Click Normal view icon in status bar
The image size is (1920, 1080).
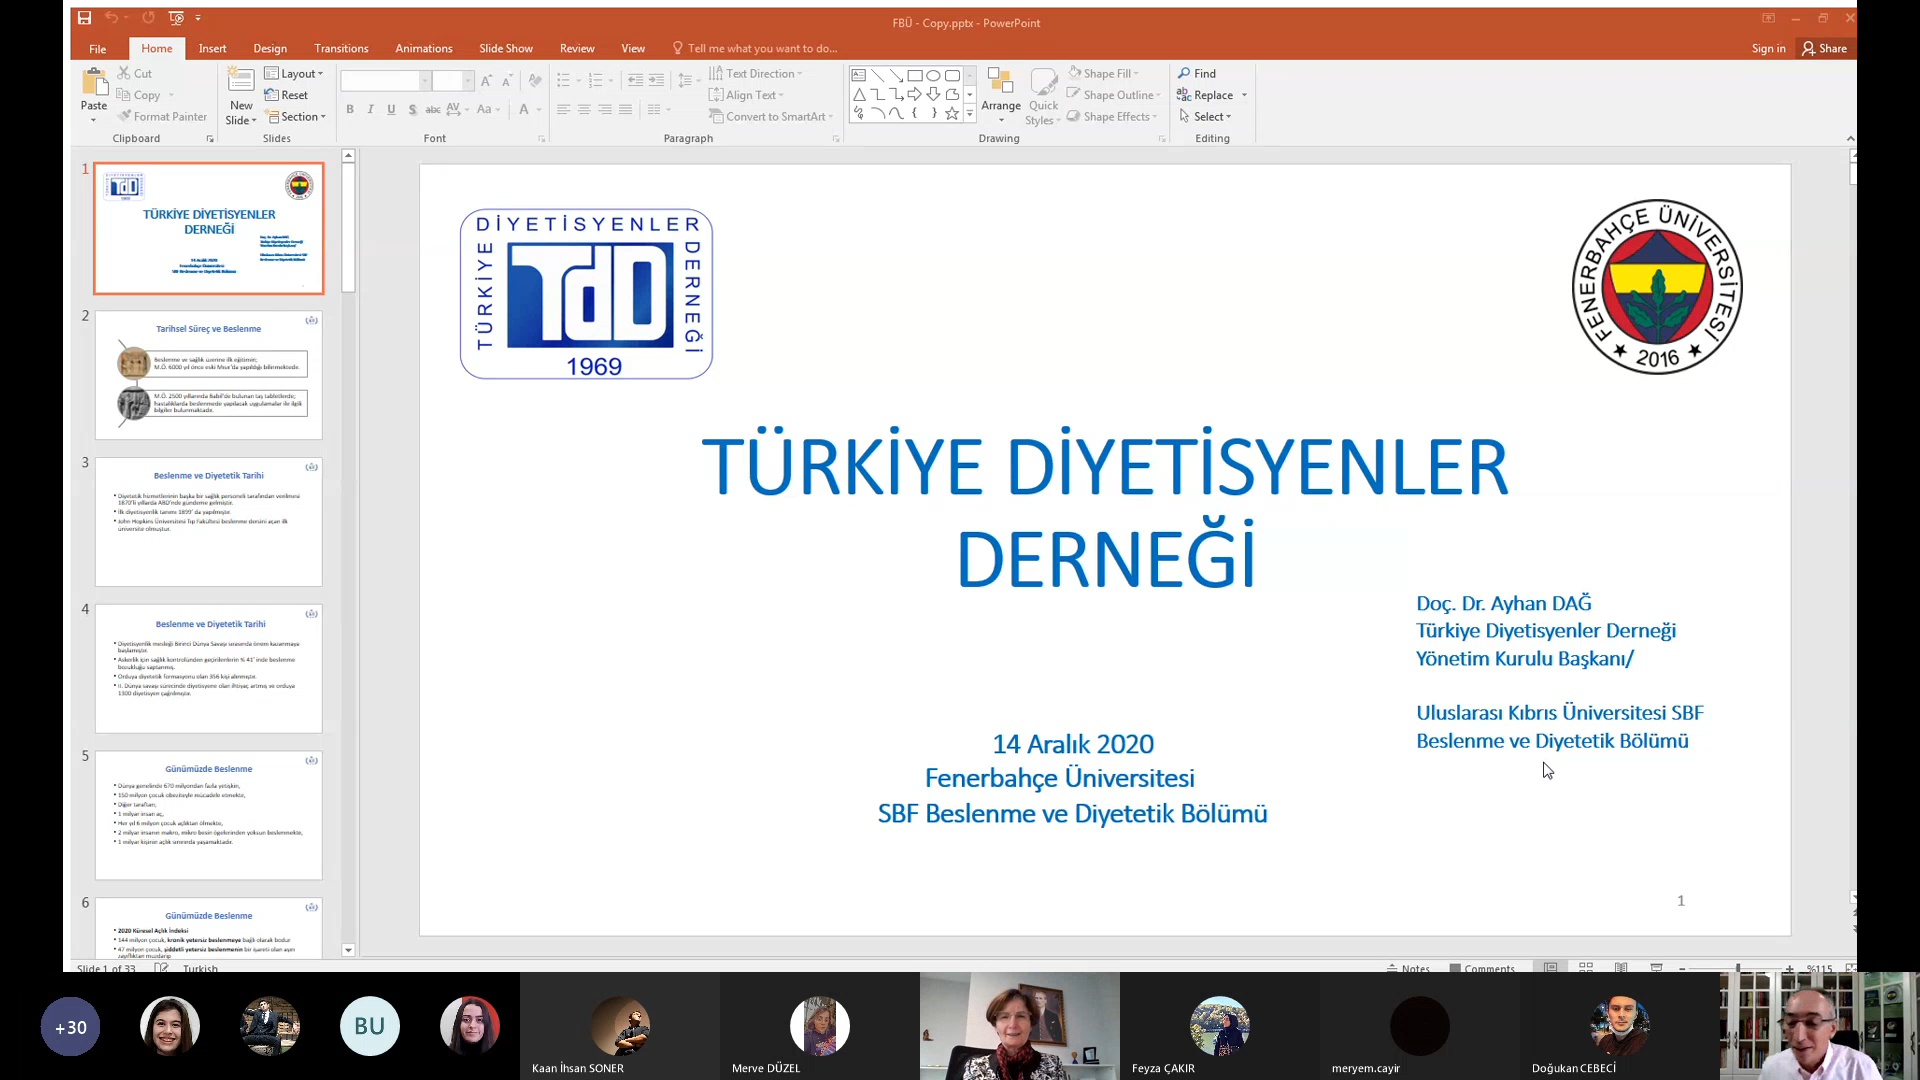tap(1551, 967)
